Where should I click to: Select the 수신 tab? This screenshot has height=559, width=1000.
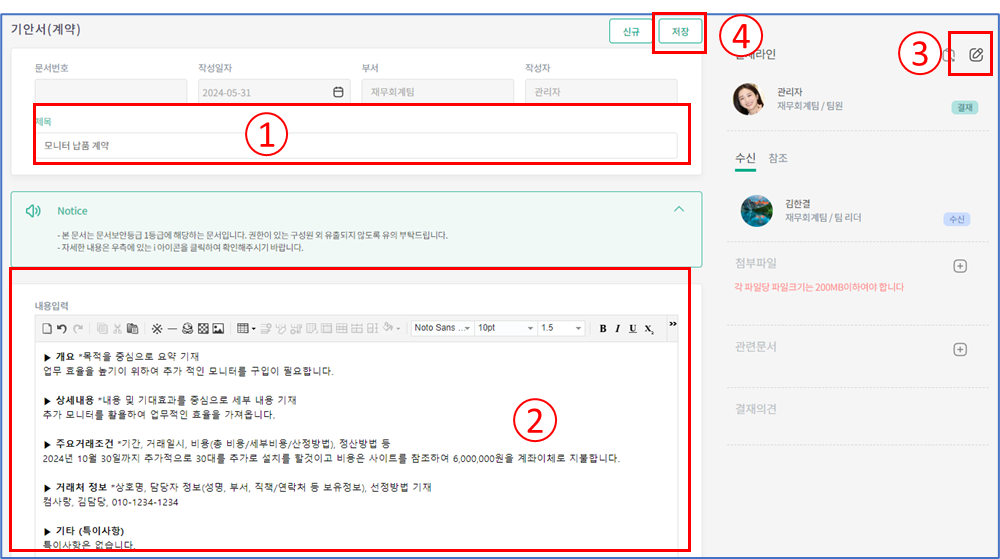pos(745,158)
